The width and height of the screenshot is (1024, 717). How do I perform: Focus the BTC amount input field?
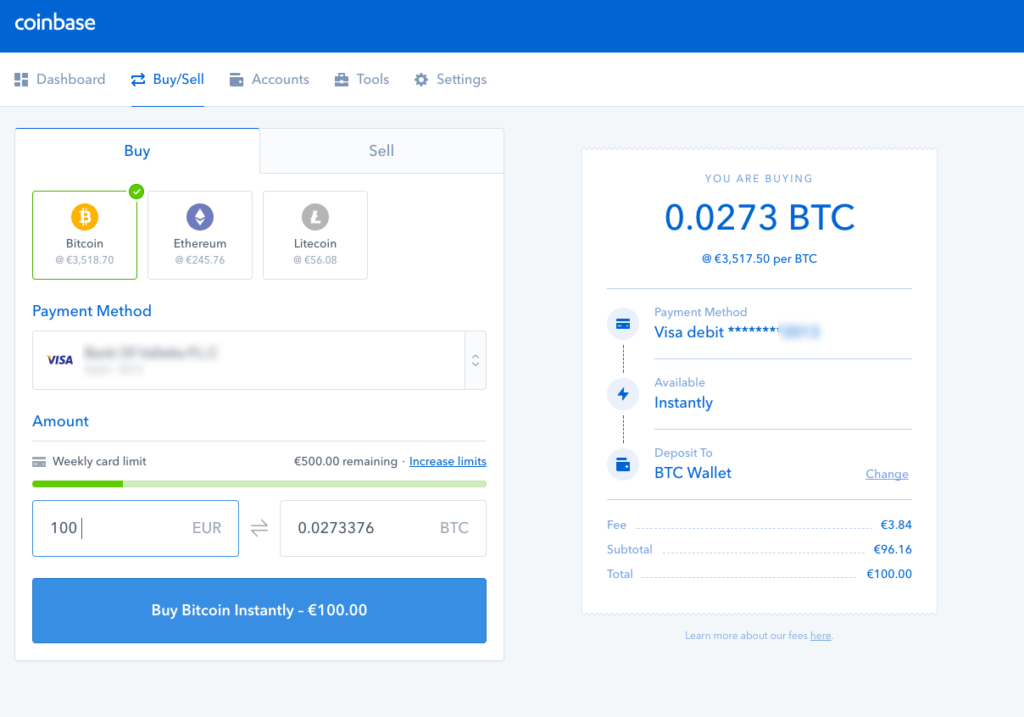click(x=383, y=528)
